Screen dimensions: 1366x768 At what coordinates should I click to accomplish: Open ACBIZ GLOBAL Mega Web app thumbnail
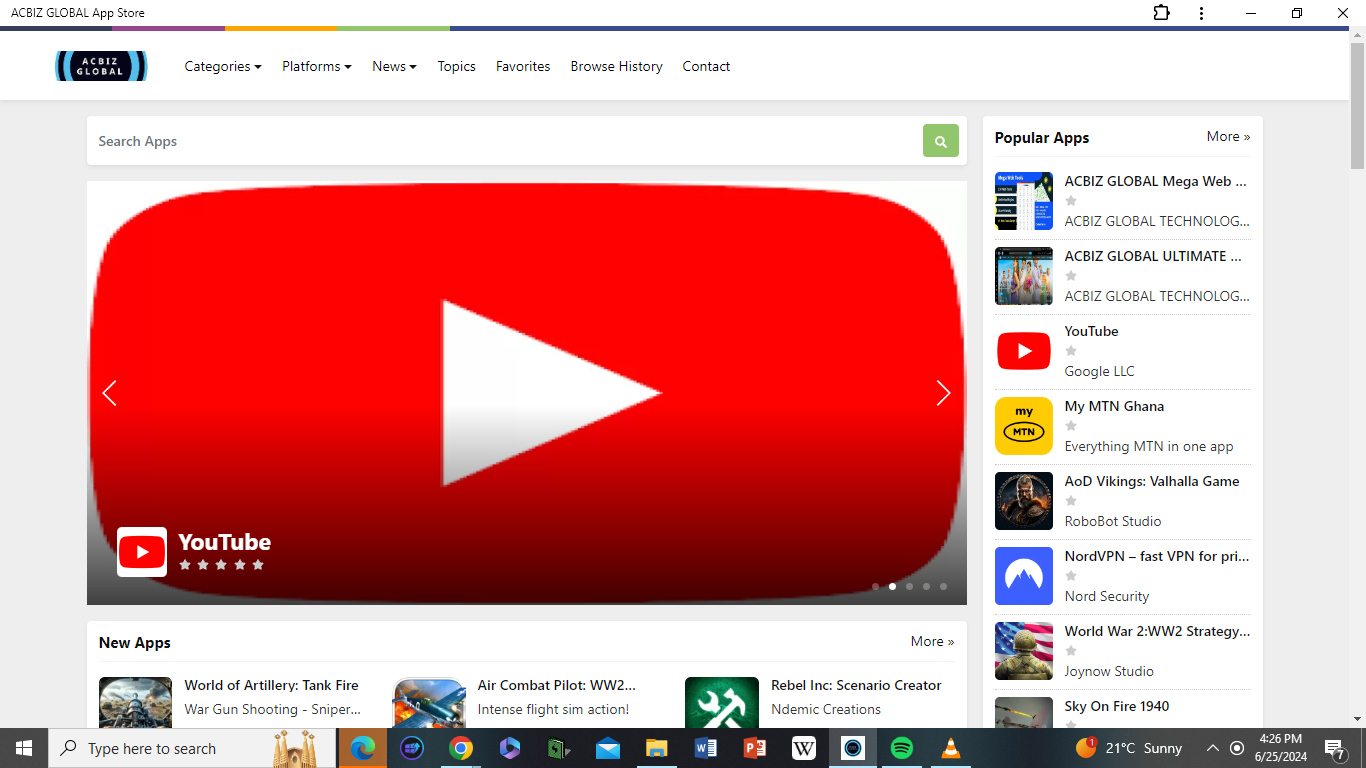(x=1024, y=201)
